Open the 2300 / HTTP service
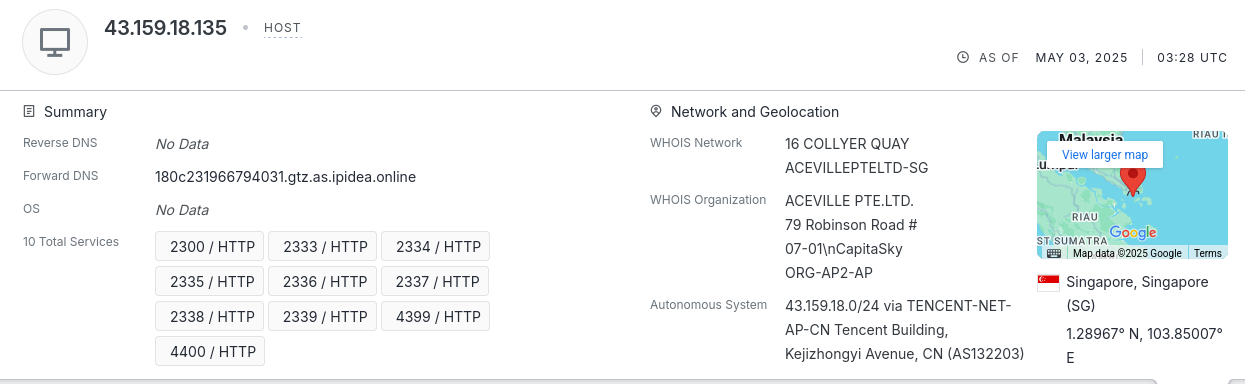 click(x=209, y=247)
